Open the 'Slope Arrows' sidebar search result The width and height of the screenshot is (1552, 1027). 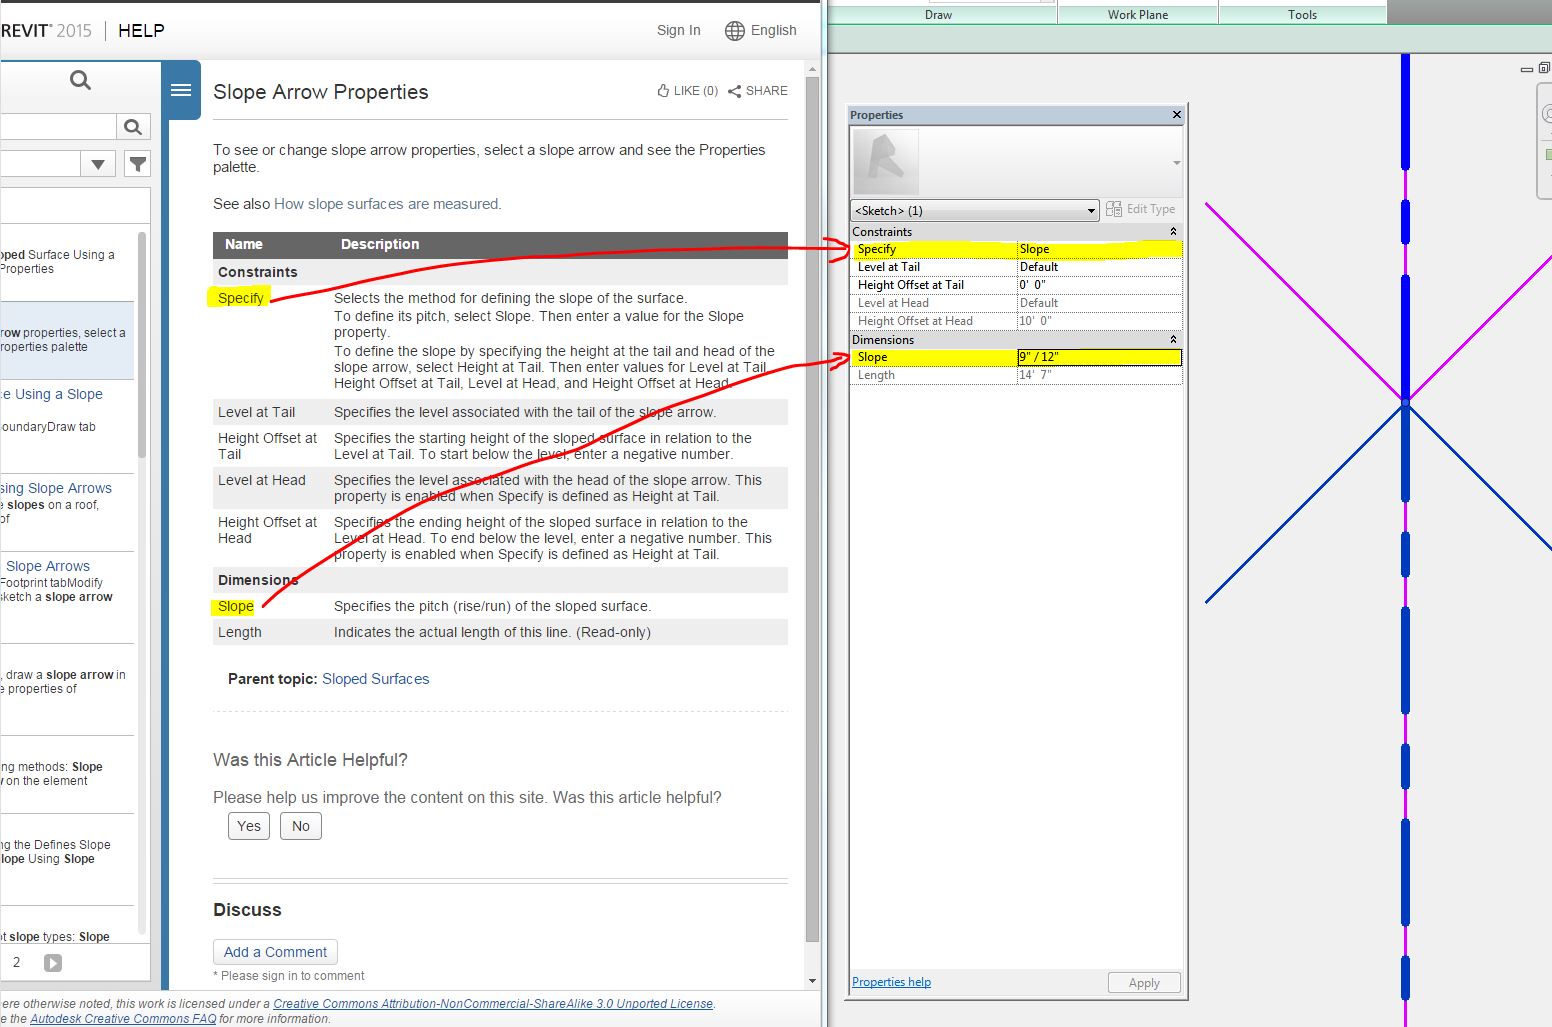coord(48,566)
